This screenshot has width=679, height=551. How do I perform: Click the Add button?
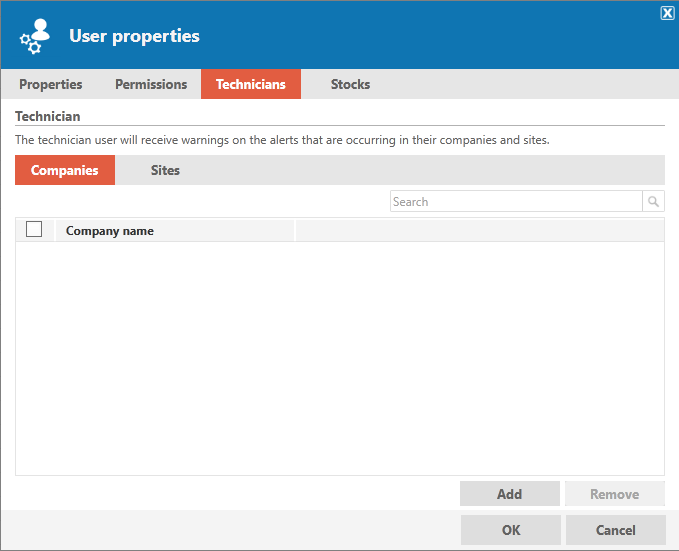coord(510,494)
